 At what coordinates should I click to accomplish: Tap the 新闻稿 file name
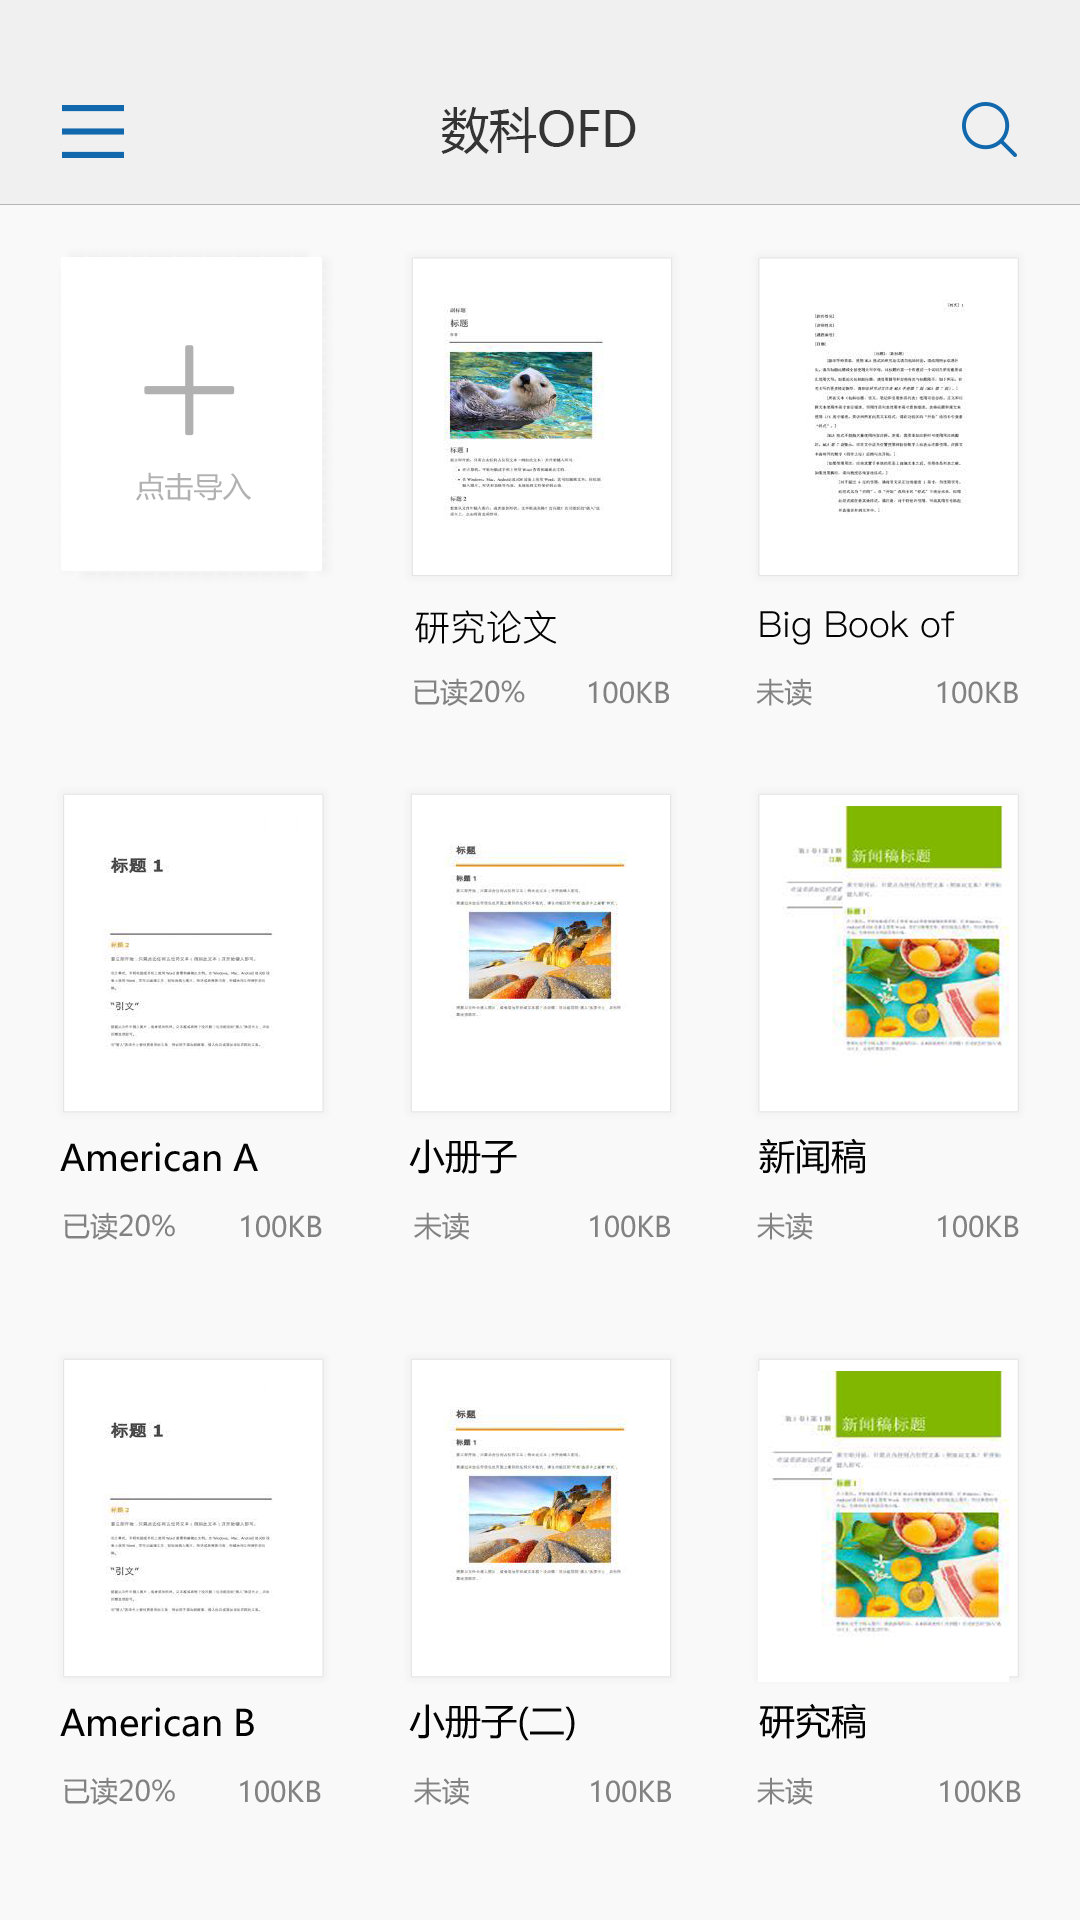812,1158
